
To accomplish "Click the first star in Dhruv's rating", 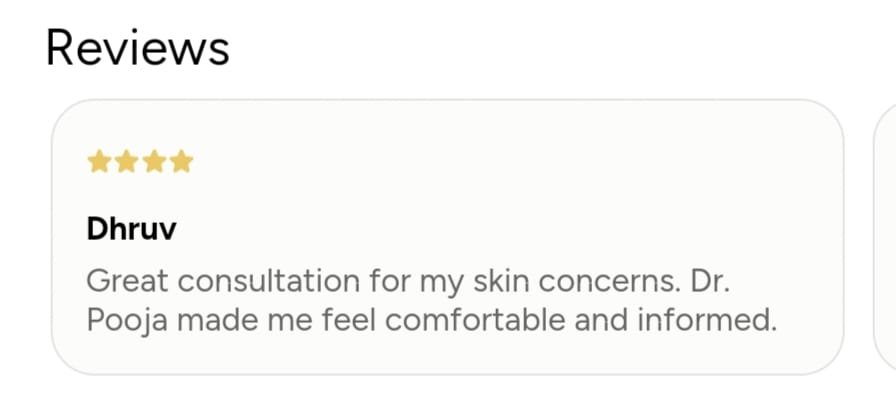I will (98, 162).
